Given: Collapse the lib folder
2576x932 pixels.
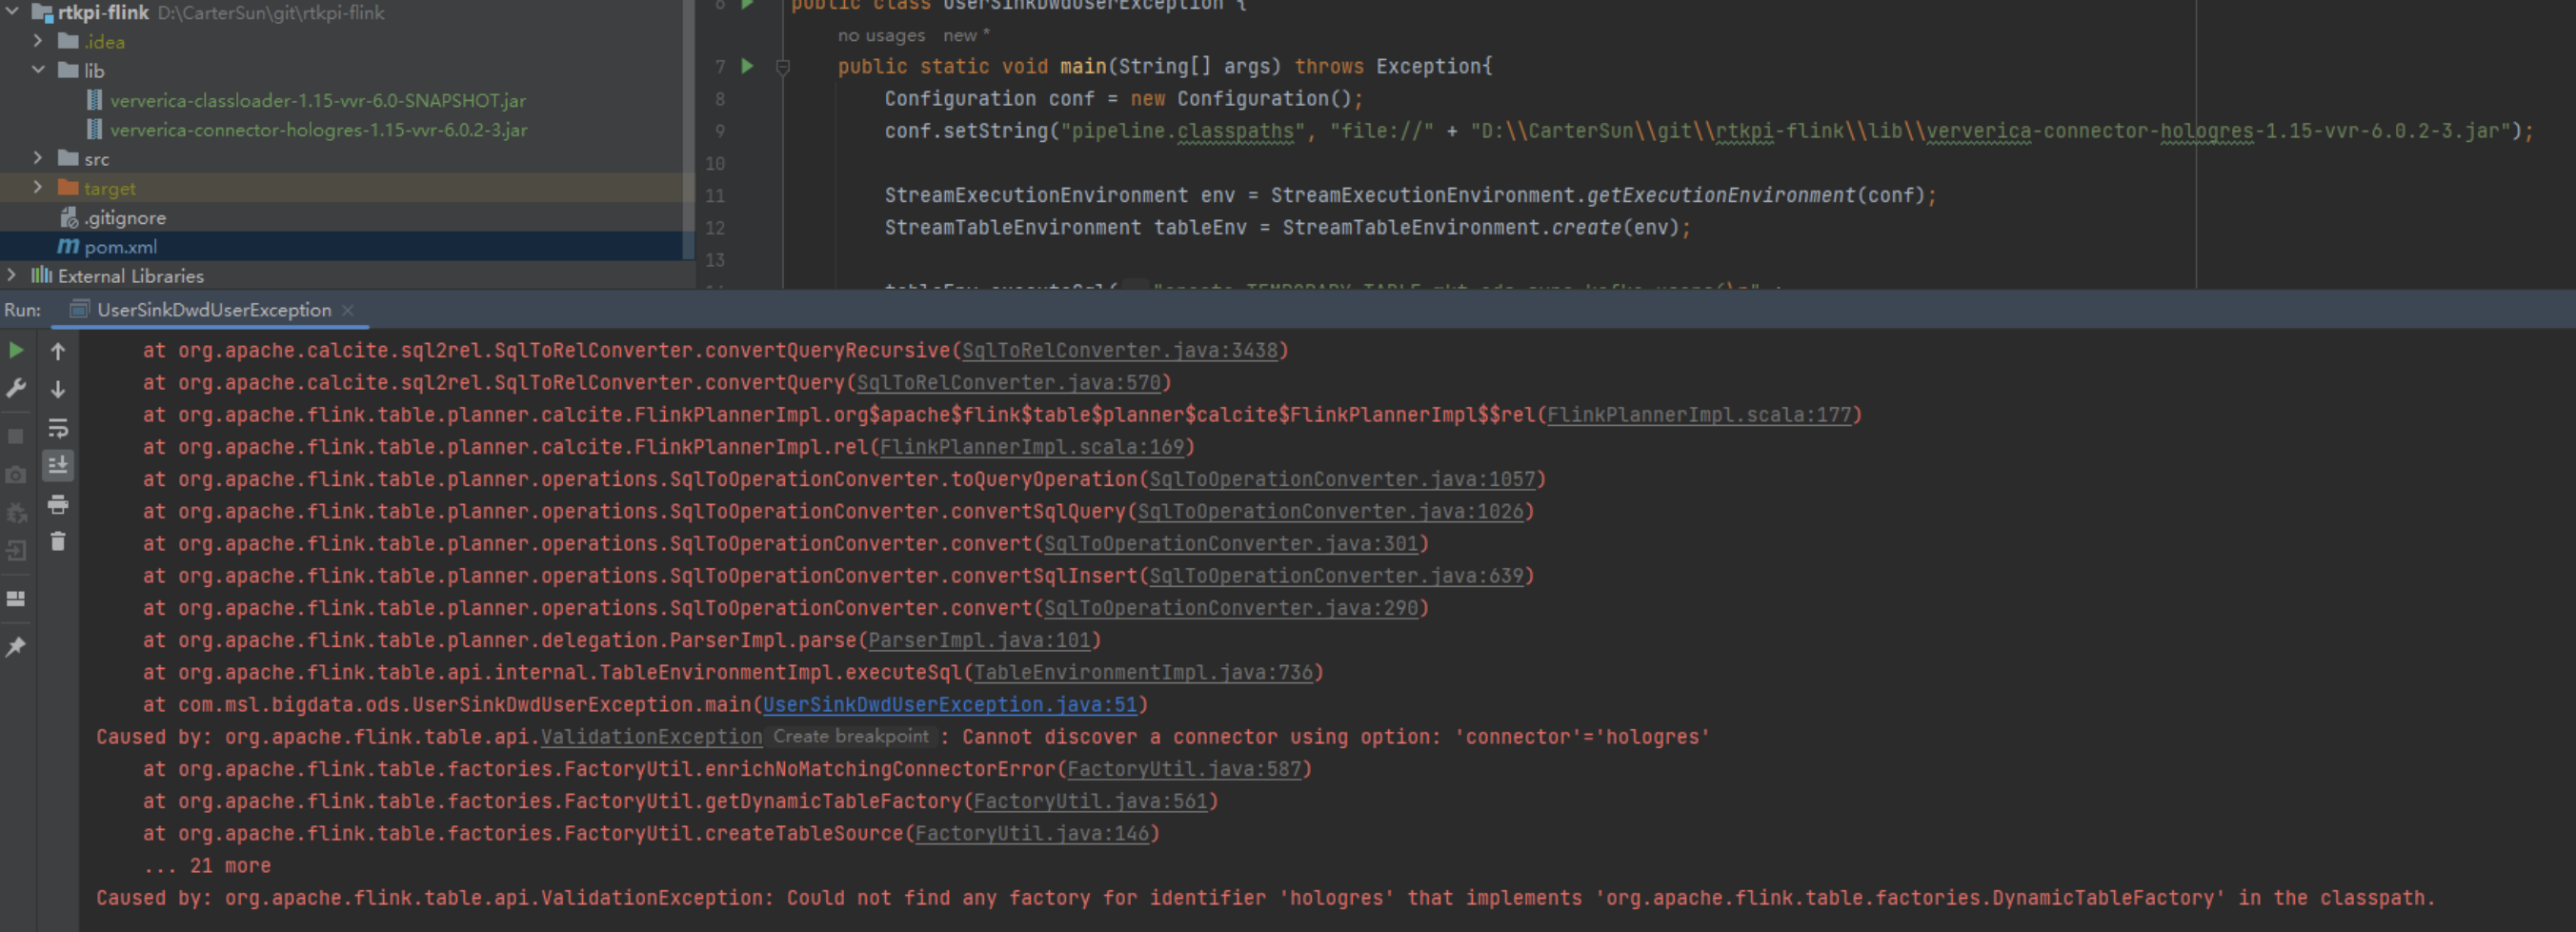Looking at the screenshot, I should coord(38,70).
